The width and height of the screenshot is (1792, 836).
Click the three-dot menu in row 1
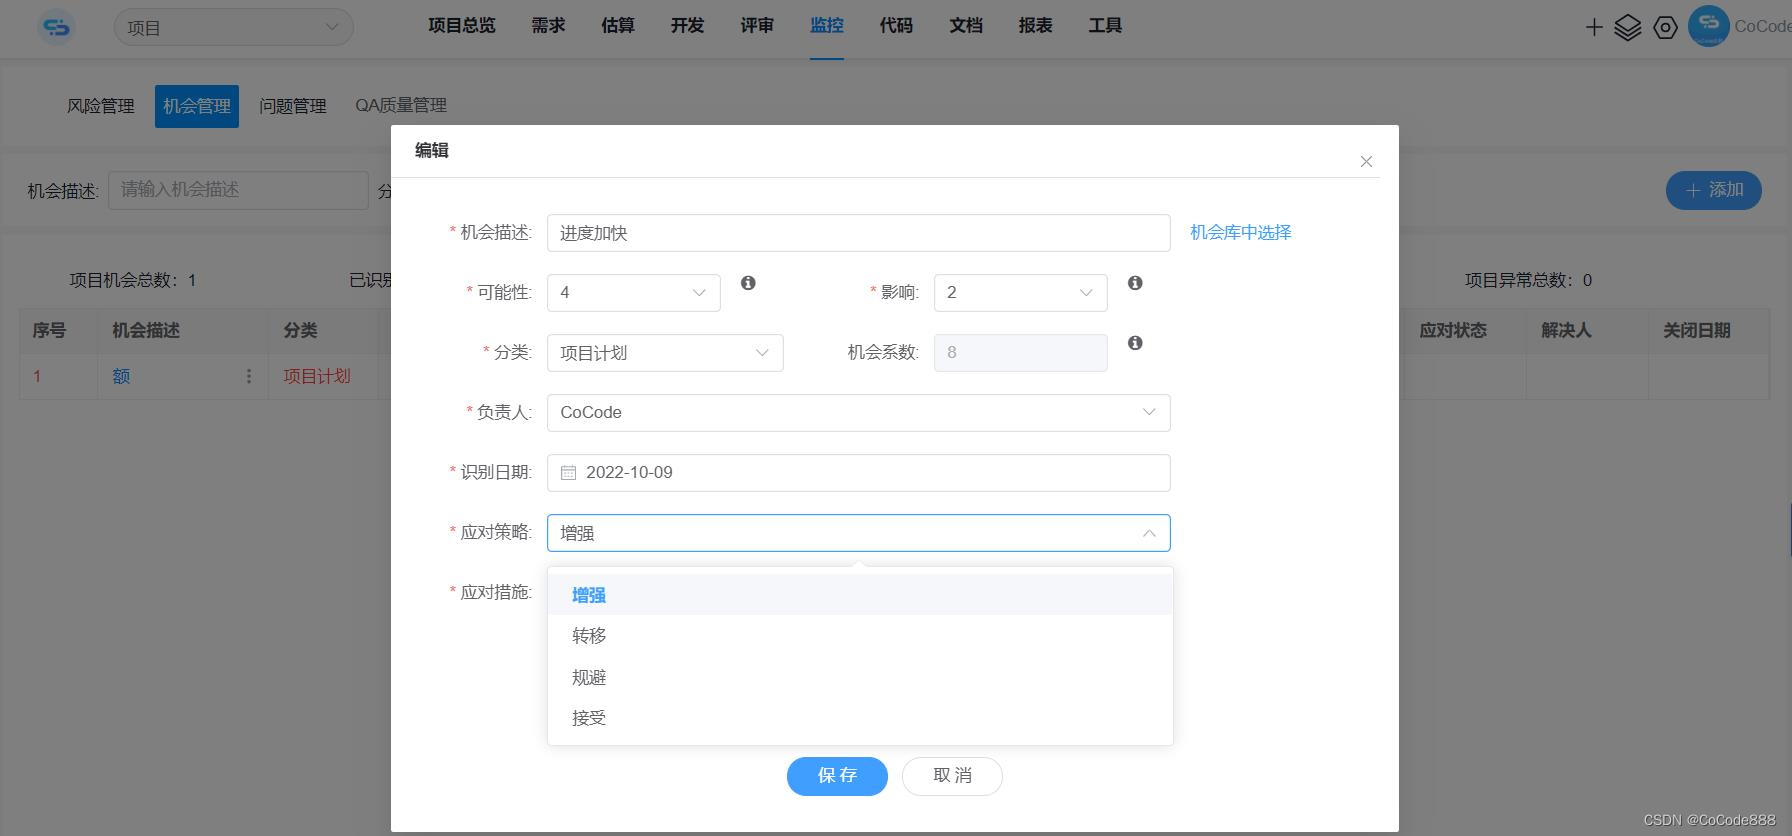pyautogui.click(x=249, y=376)
